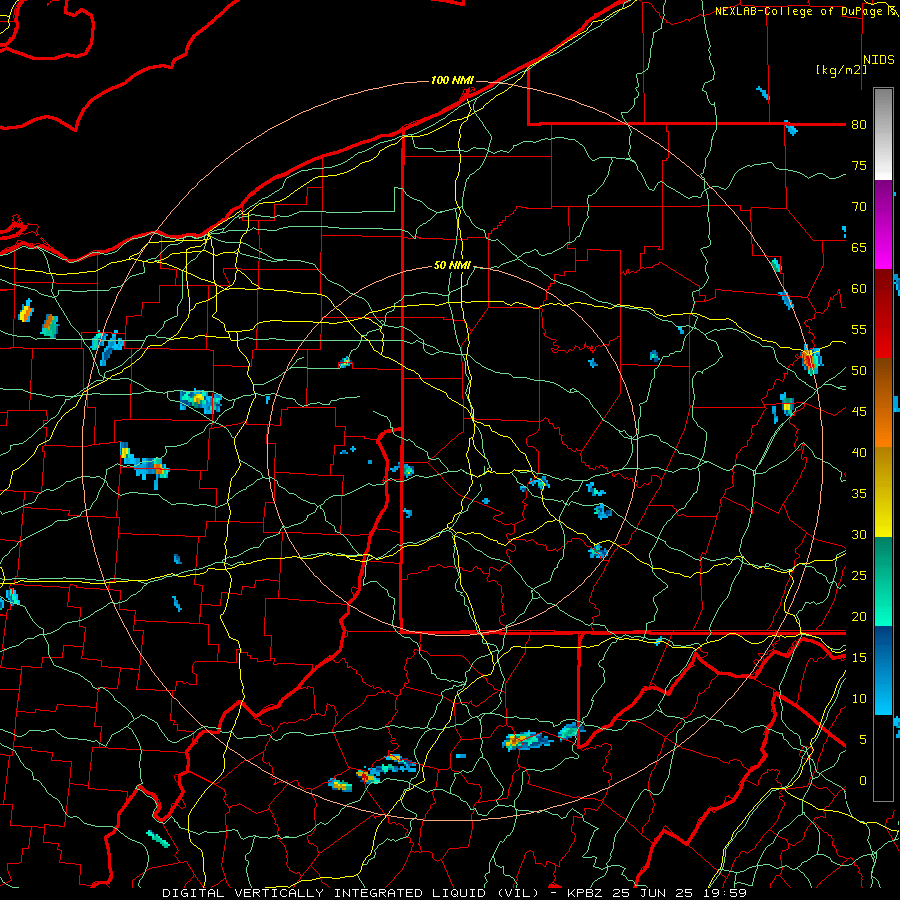Click the 40 value on the VIL scale
900x900 pixels.
click(x=859, y=453)
